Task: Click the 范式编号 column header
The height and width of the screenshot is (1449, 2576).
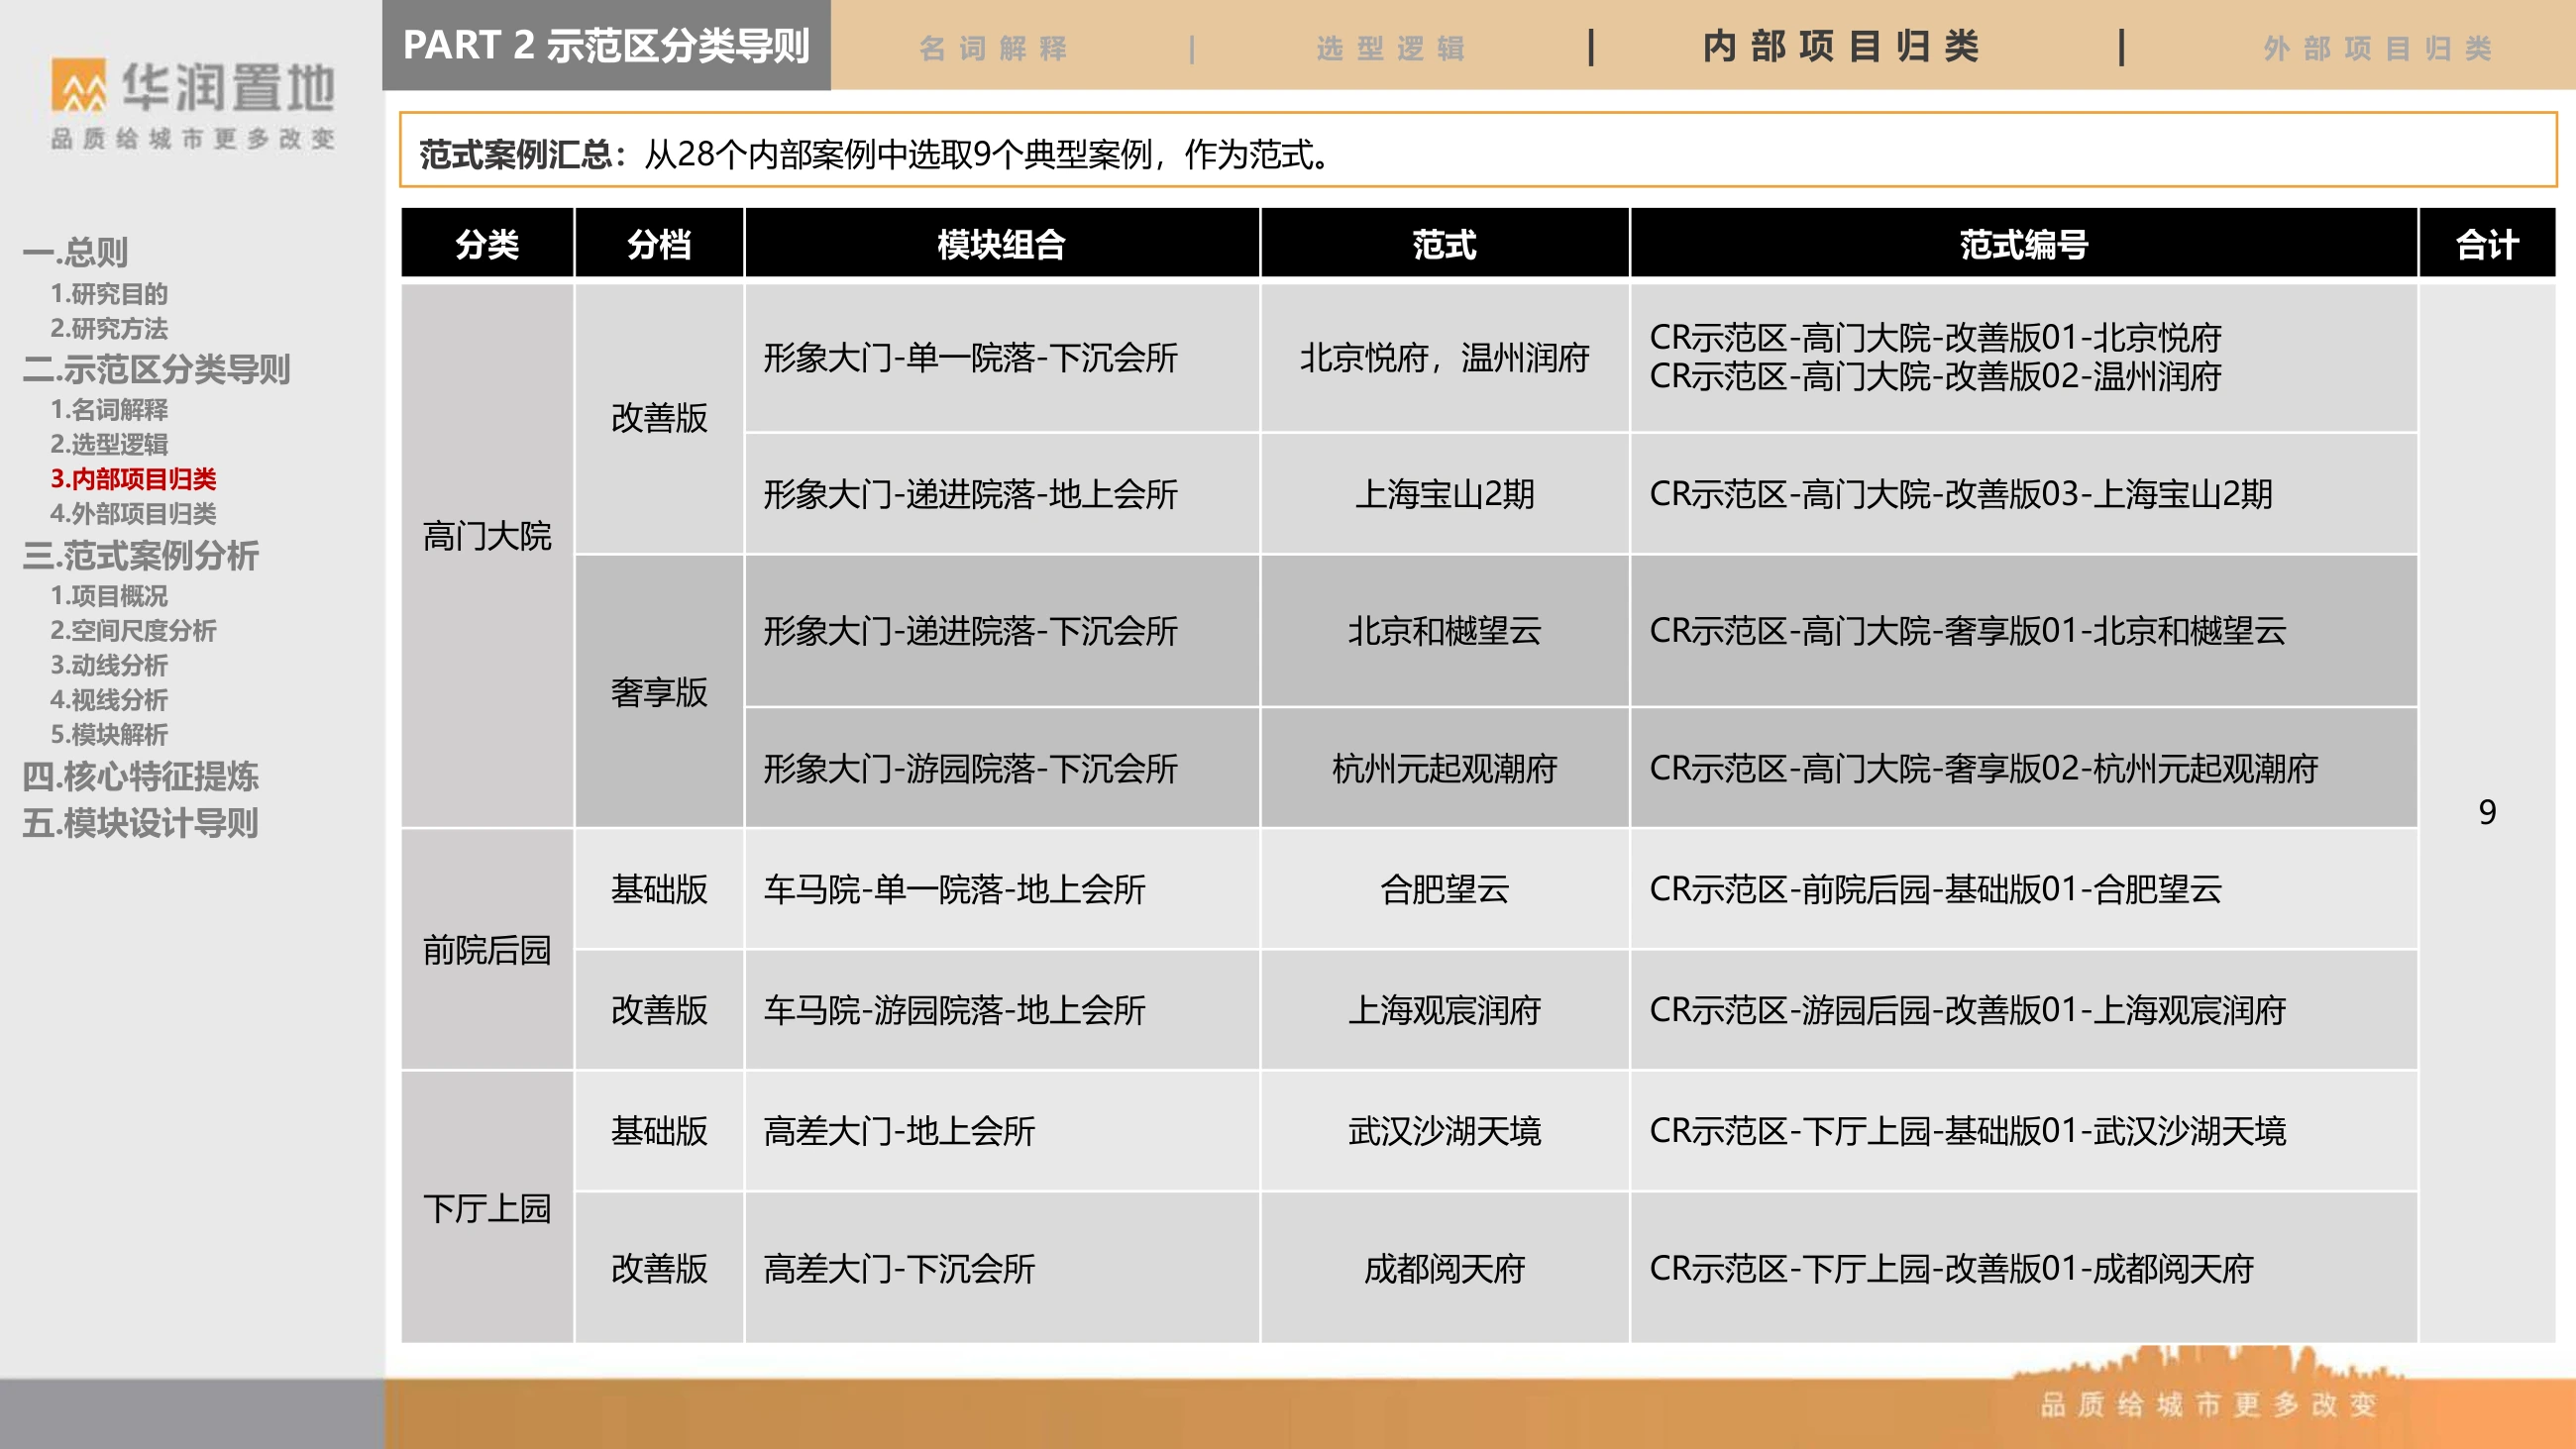Action: (2024, 243)
